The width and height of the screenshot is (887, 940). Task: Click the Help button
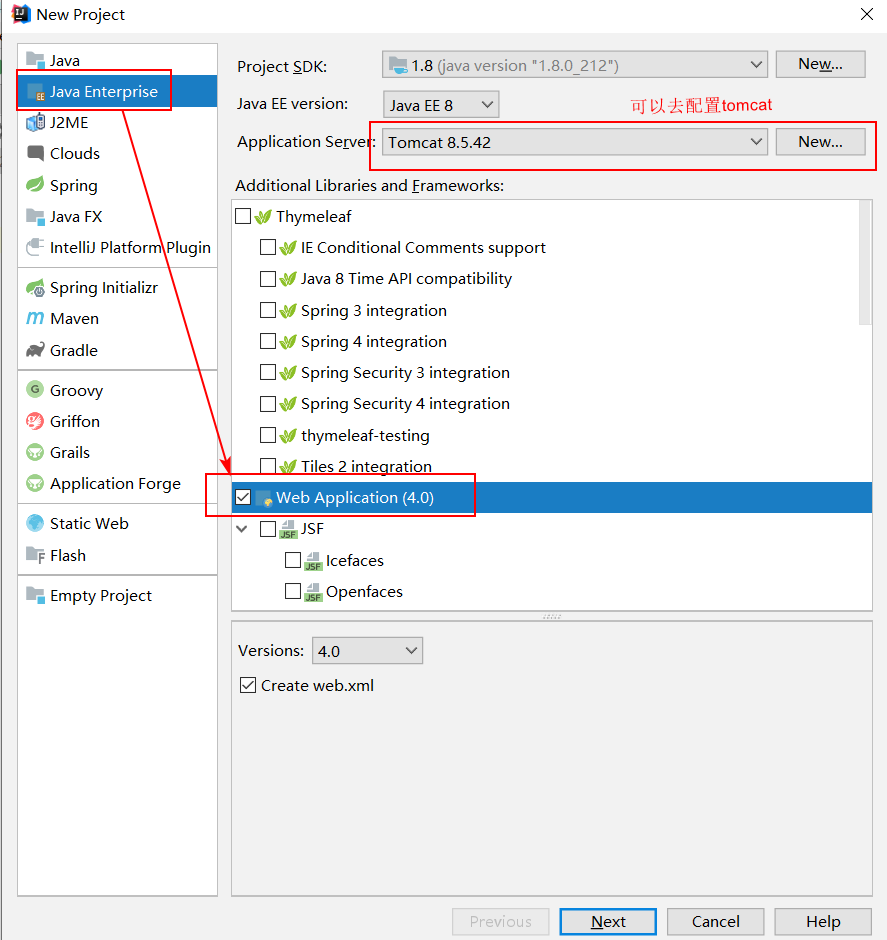823,921
